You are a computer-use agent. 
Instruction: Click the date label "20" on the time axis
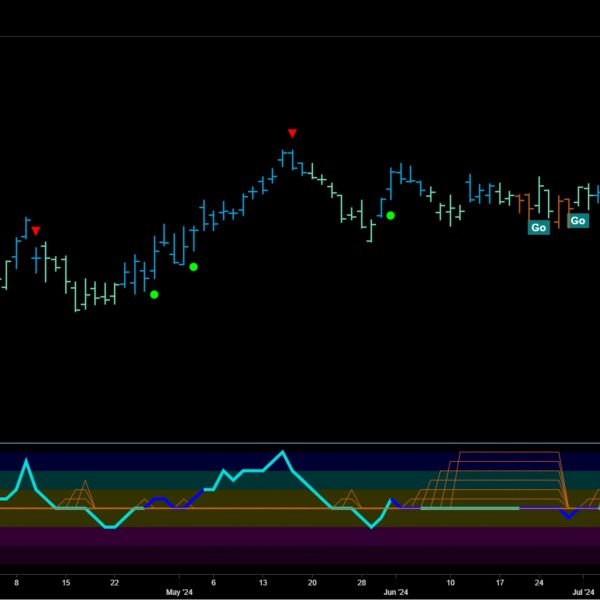click(x=312, y=583)
